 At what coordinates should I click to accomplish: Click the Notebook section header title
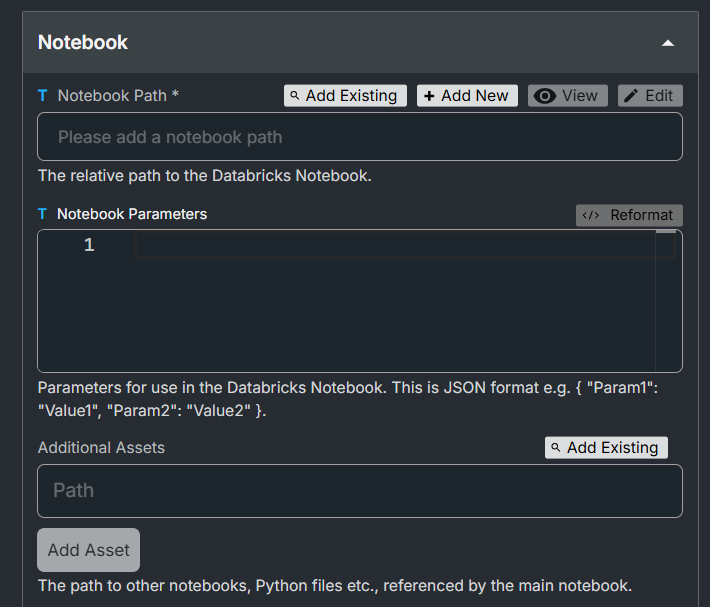click(x=83, y=43)
